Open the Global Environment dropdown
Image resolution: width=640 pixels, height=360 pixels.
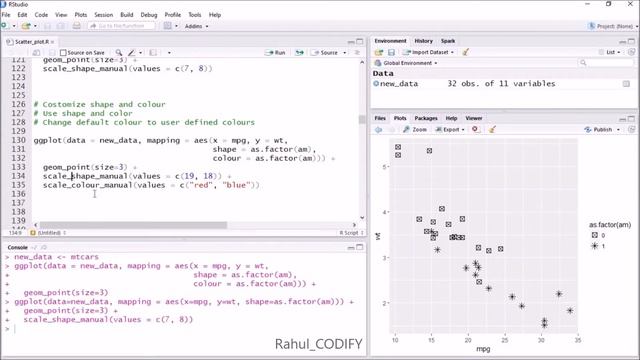coord(406,63)
